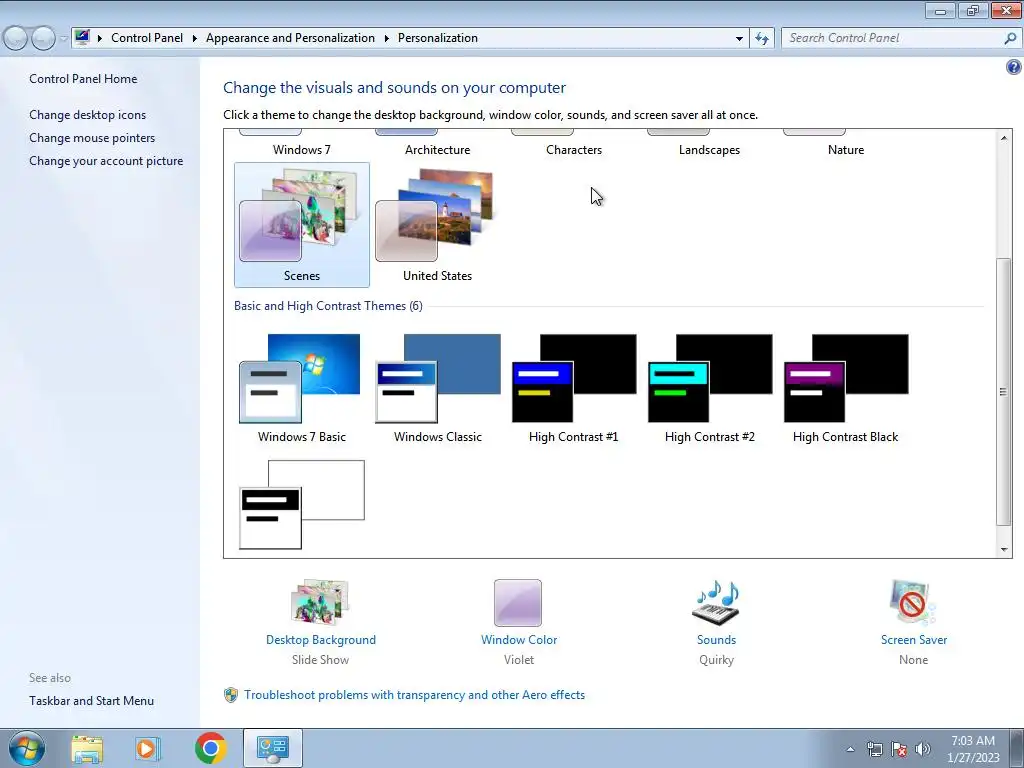Open Change mouse pointers link
Viewport: 1024px width, 768px height.
click(x=92, y=138)
